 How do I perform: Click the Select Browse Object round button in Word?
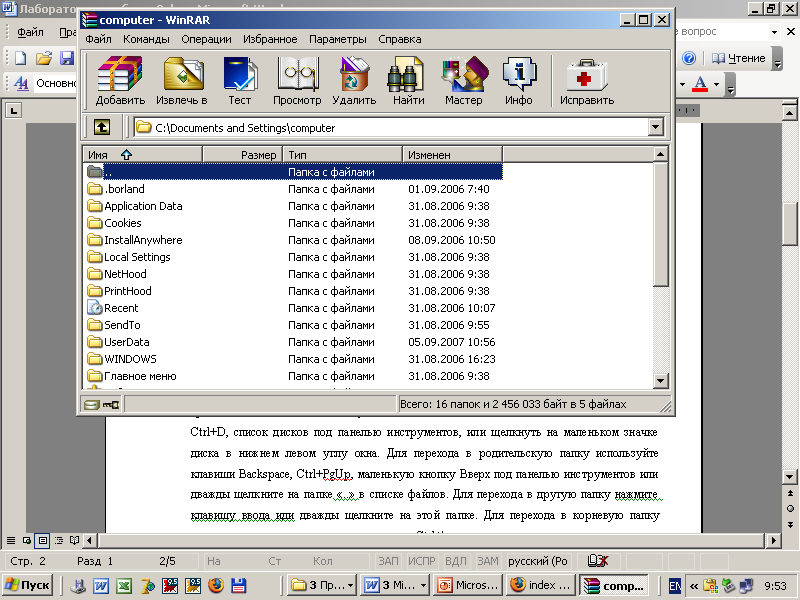(x=790, y=509)
